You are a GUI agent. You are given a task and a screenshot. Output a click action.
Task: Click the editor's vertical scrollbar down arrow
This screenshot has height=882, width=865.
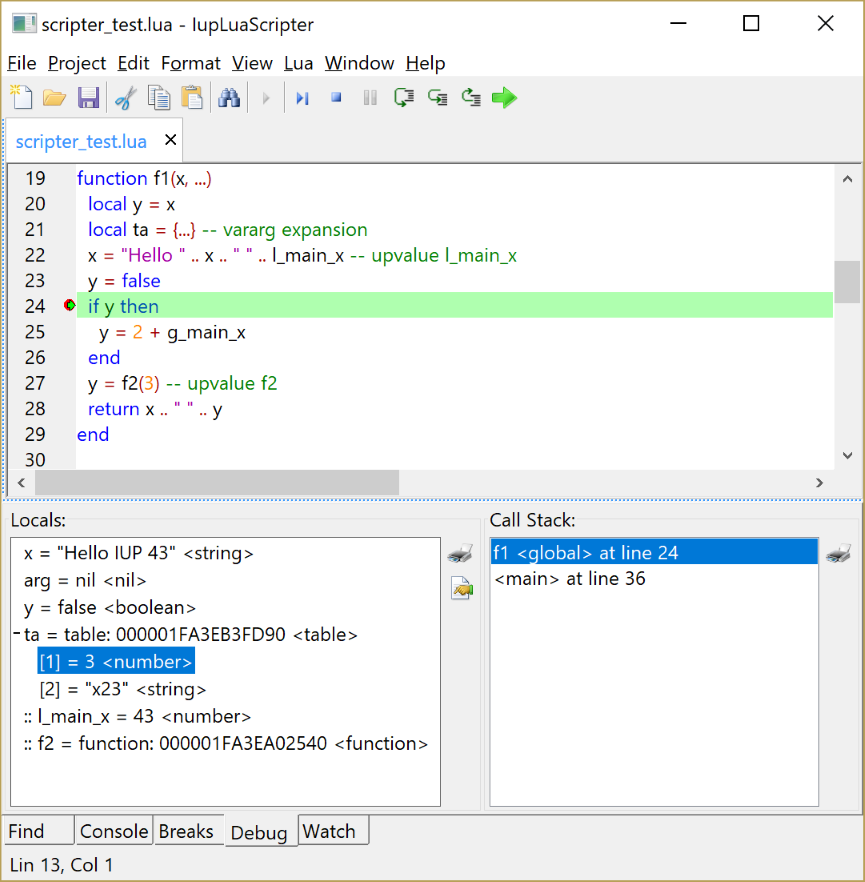click(x=847, y=453)
